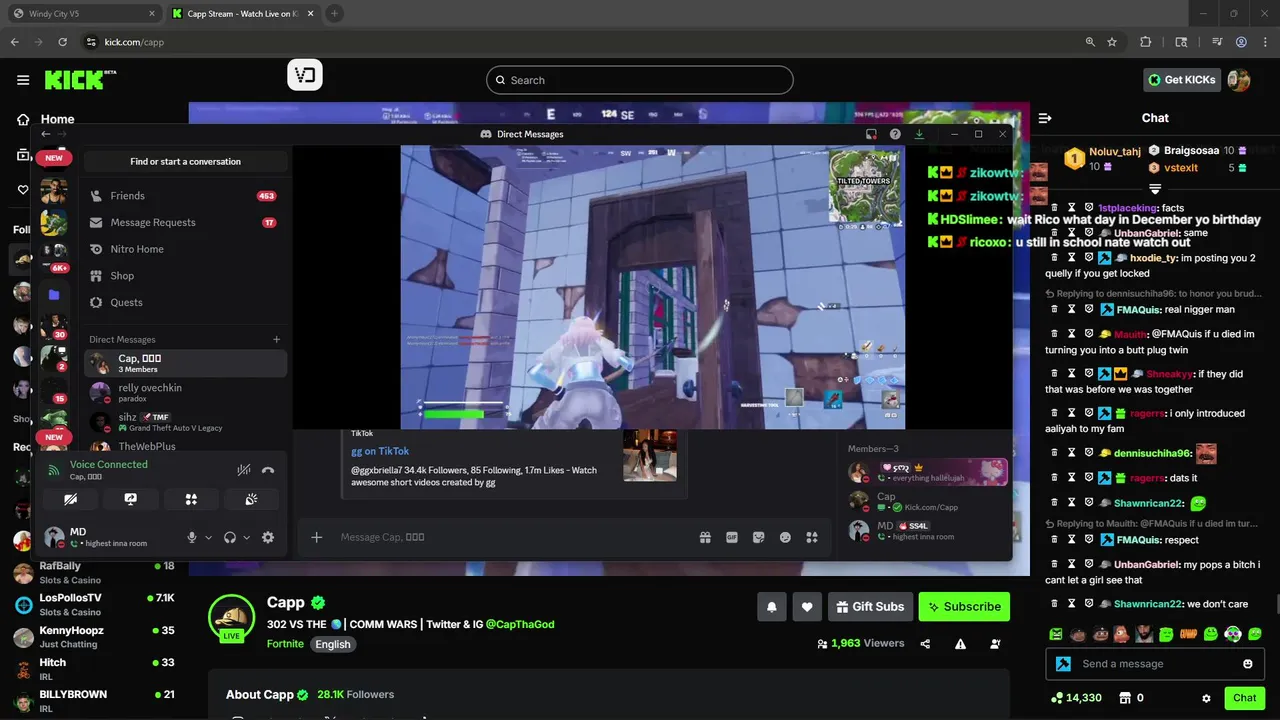Screen dimensions: 1280x720
Task: Open Discord soundboard button
Action: [x=251, y=499]
